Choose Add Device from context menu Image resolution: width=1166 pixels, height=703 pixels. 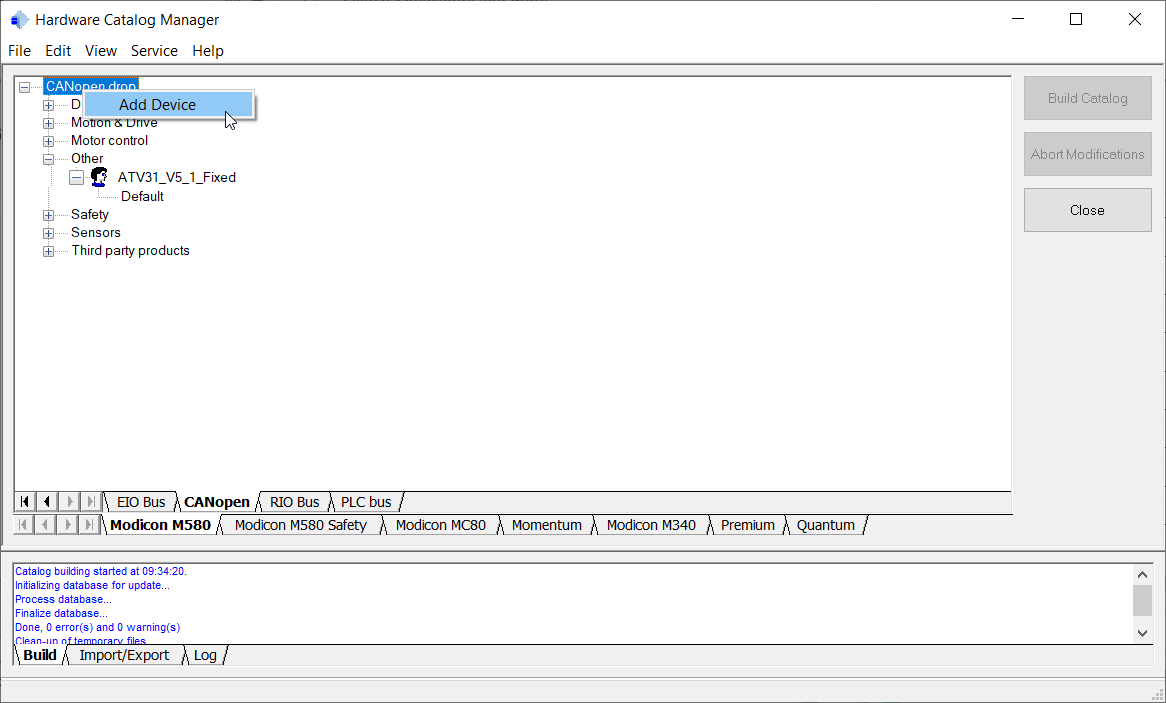click(168, 105)
